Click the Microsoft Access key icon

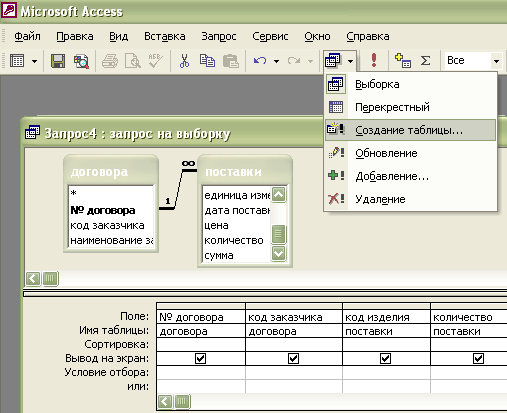tap(9, 9)
